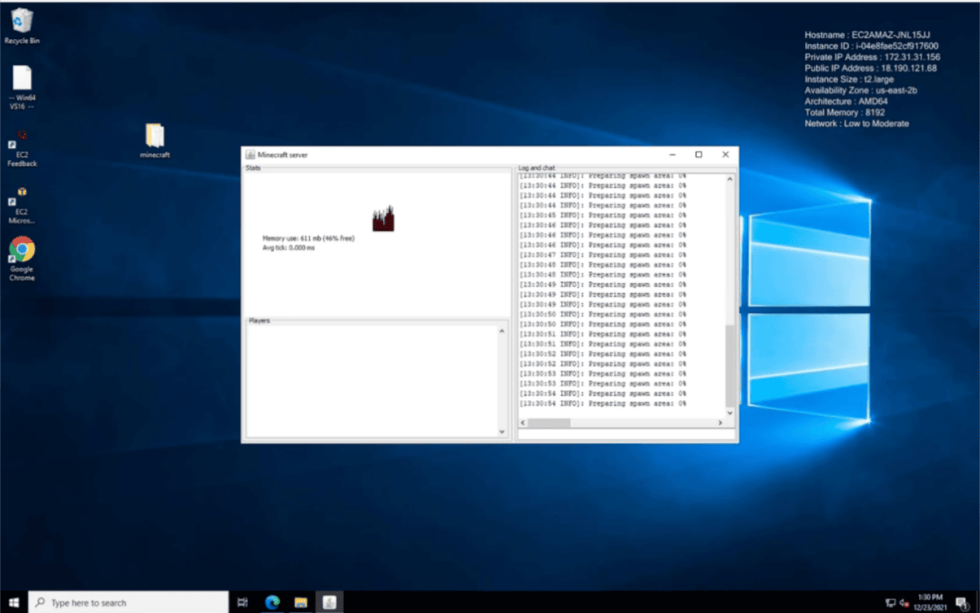The width and height of the screenshot is (980, 613).
Task: Click the log horizontal scrollbar thumb
Action: click(x=549, y=423)
